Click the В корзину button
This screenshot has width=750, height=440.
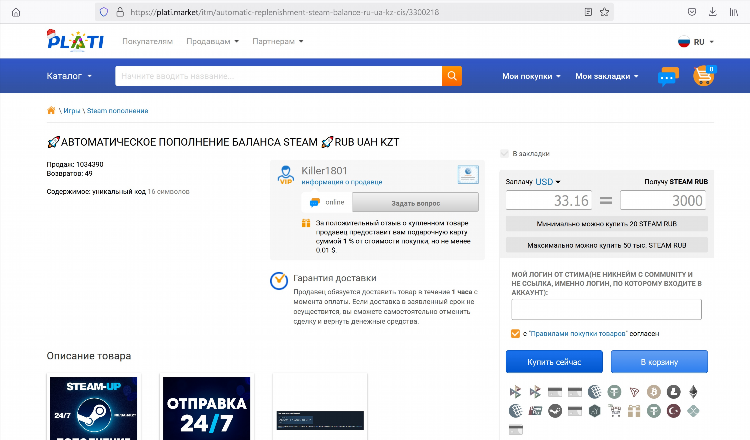pos(659,362)
